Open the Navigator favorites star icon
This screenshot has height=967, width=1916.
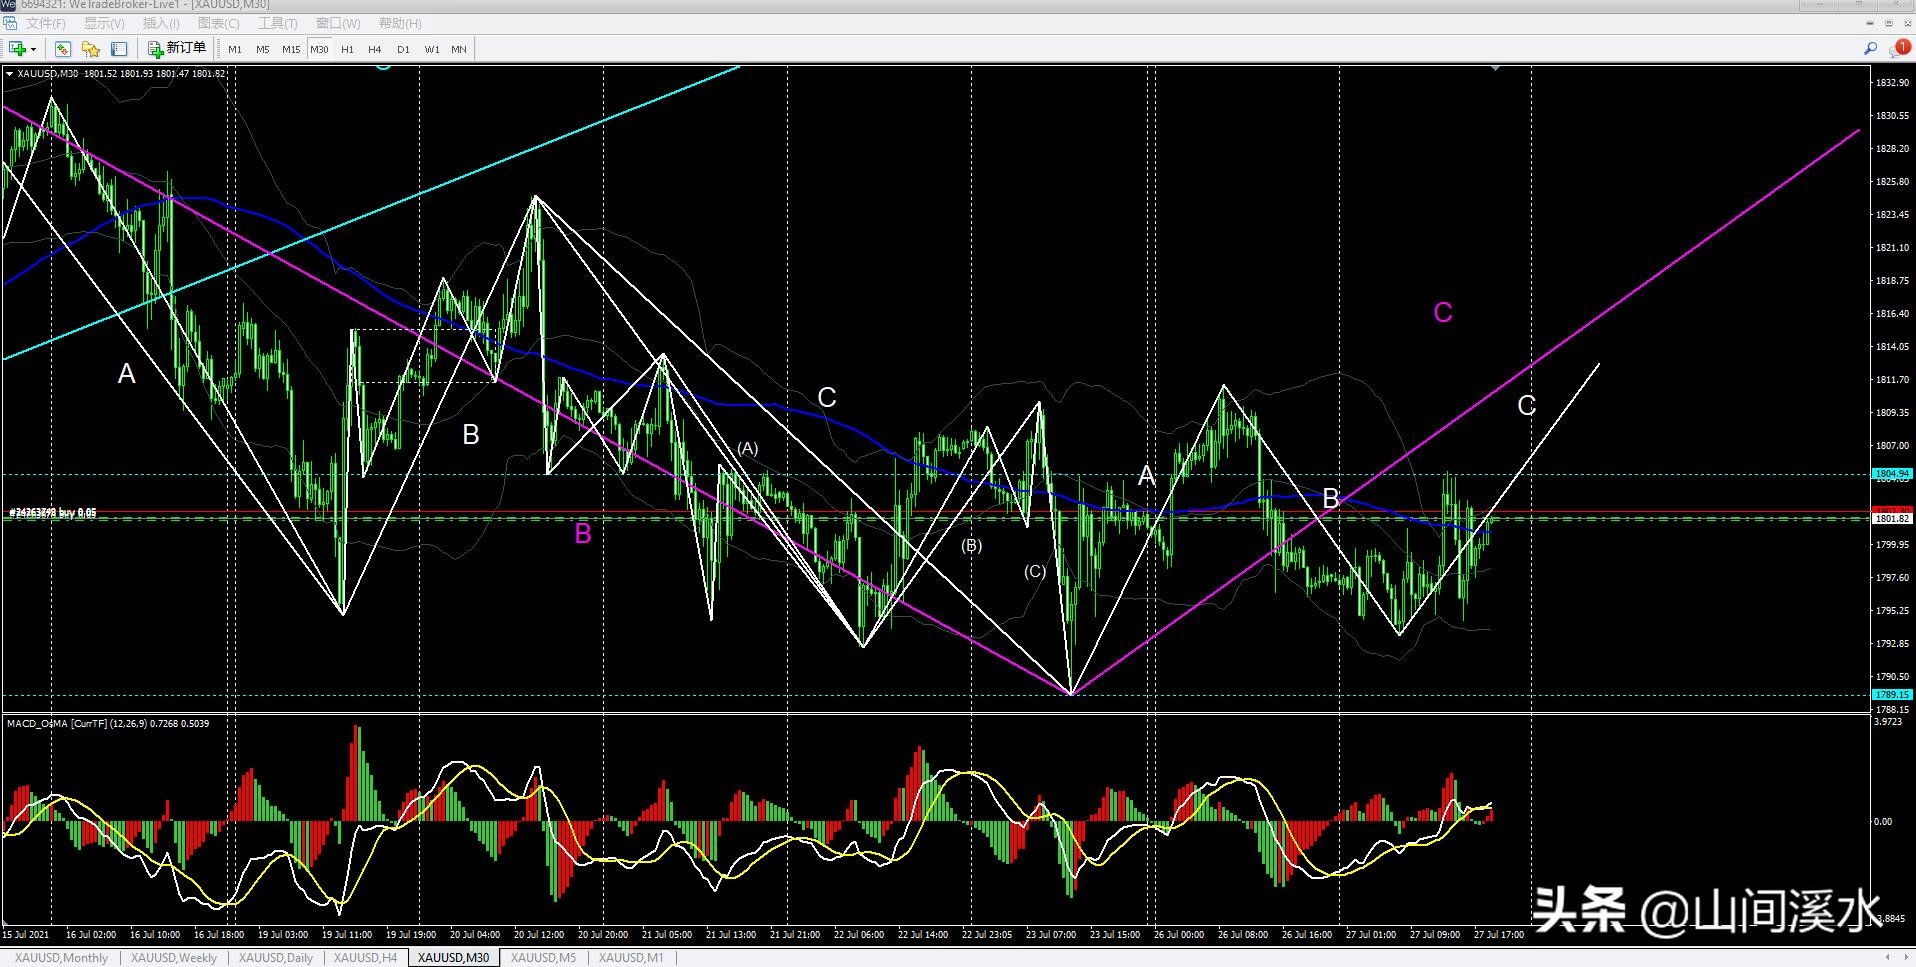click(x=91, y=49)
